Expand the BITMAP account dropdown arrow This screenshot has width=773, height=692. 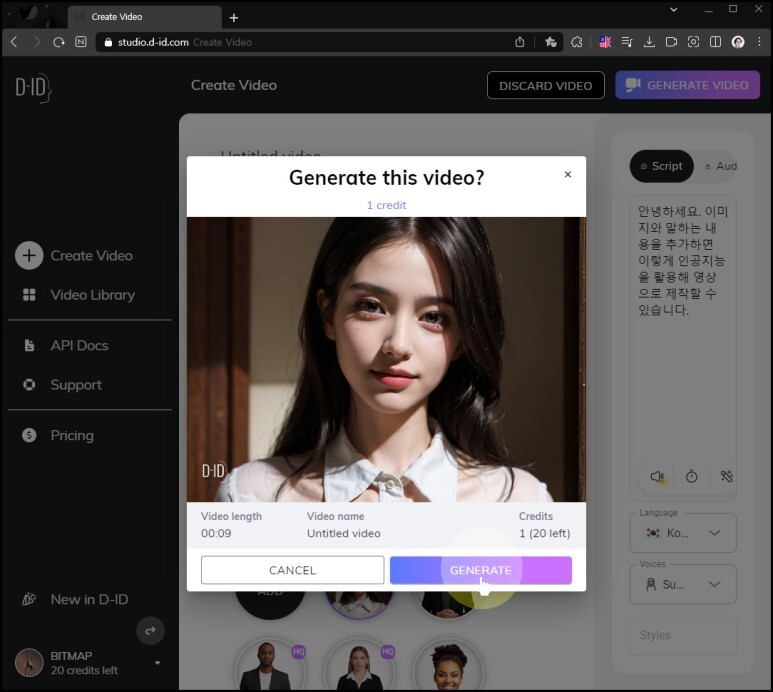(158, 663)
